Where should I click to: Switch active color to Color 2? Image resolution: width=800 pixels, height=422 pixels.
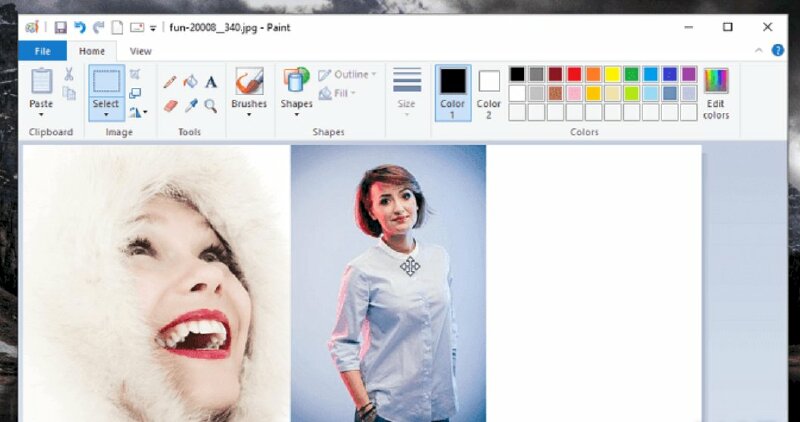[489, 91]
